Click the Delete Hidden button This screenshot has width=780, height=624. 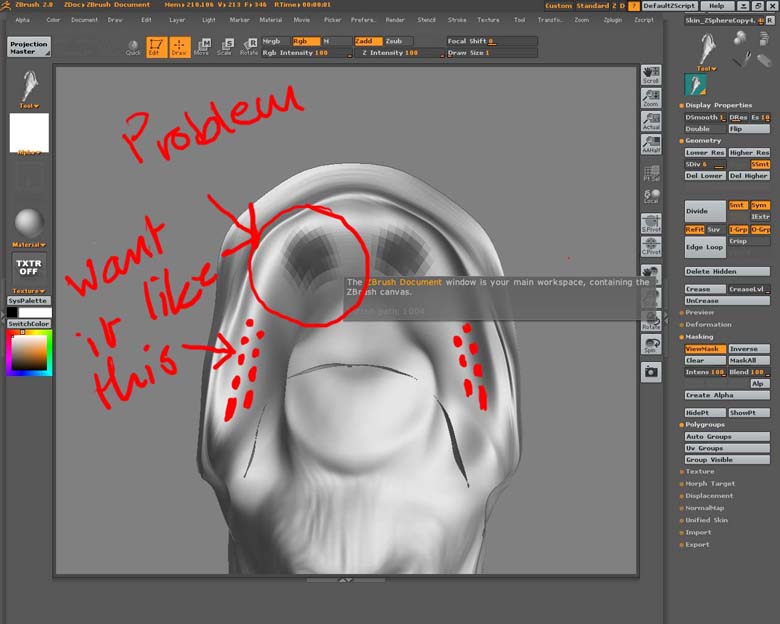[727, 272]
